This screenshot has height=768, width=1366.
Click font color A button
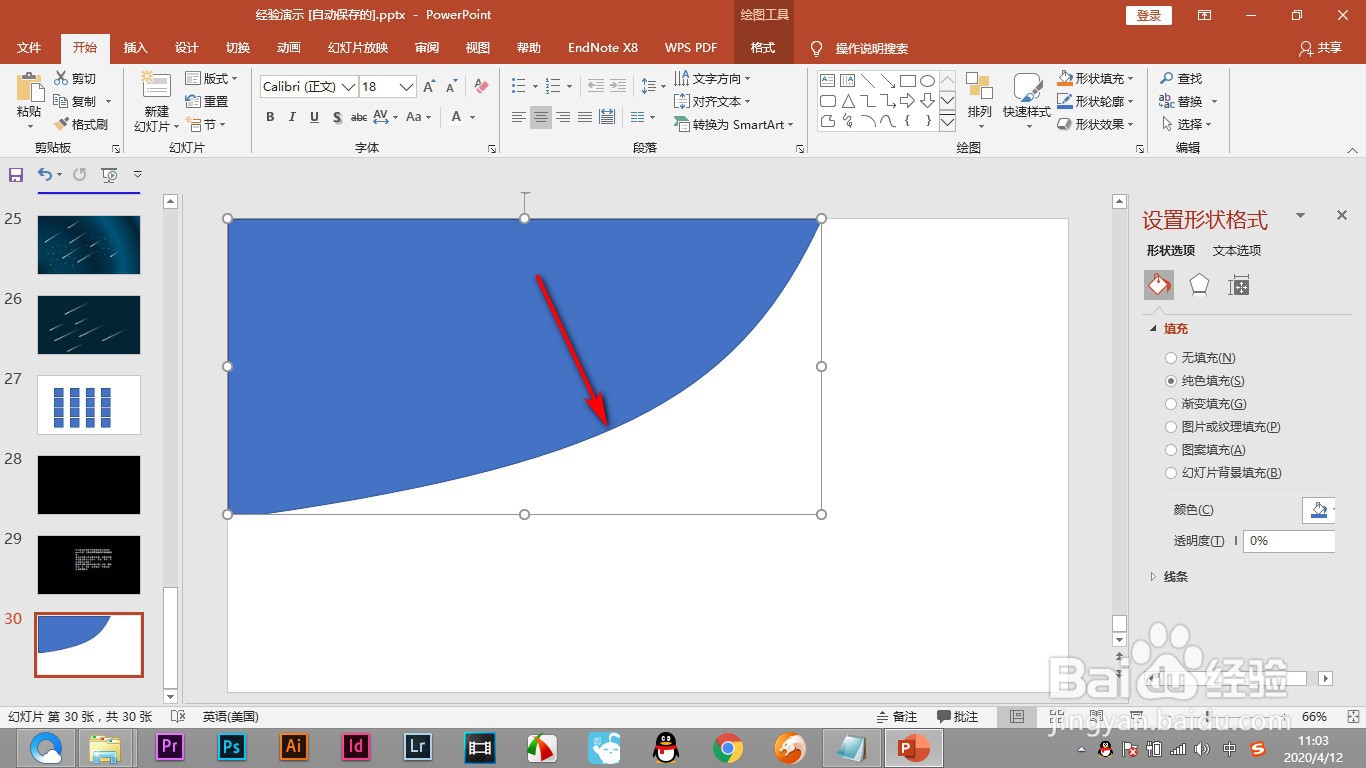457,117
